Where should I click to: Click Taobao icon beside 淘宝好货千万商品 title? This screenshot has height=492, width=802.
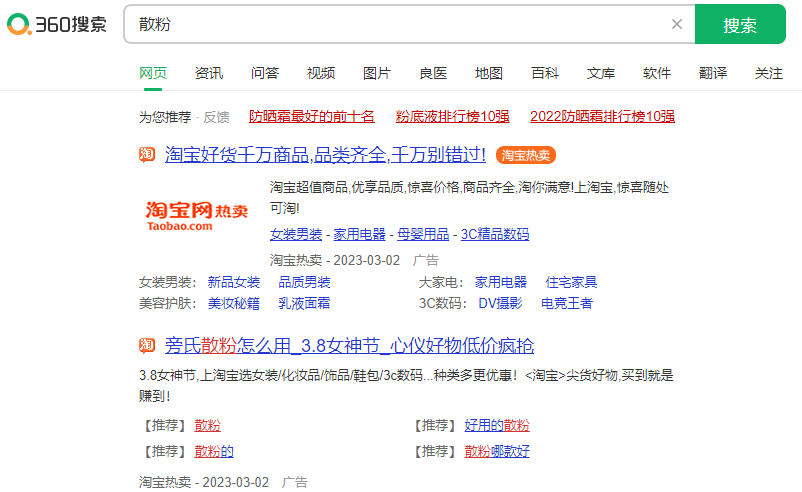[147, 154]
